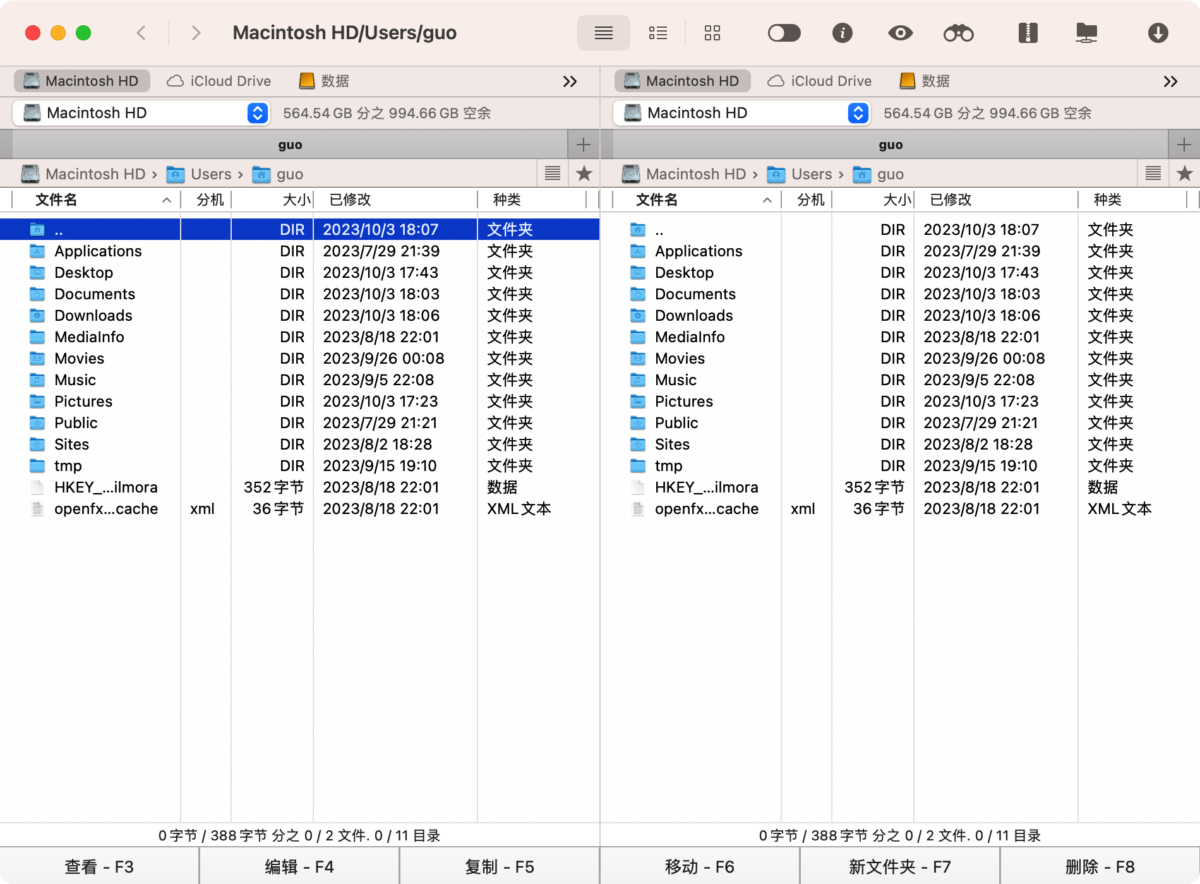Click the zip archive compress icon

(1026, 33)
